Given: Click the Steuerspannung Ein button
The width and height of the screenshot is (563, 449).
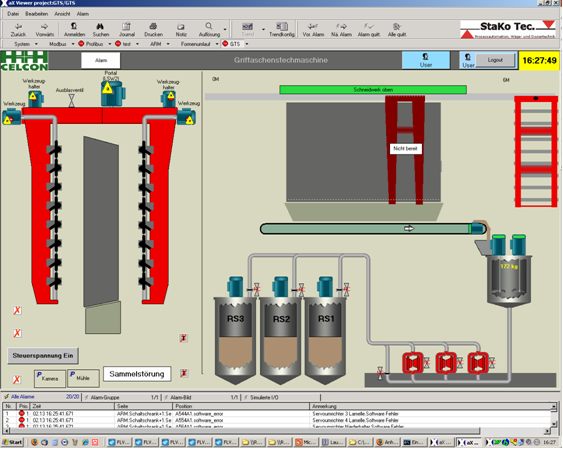Looking at the screenshot, I should click(x=43, y=356).
